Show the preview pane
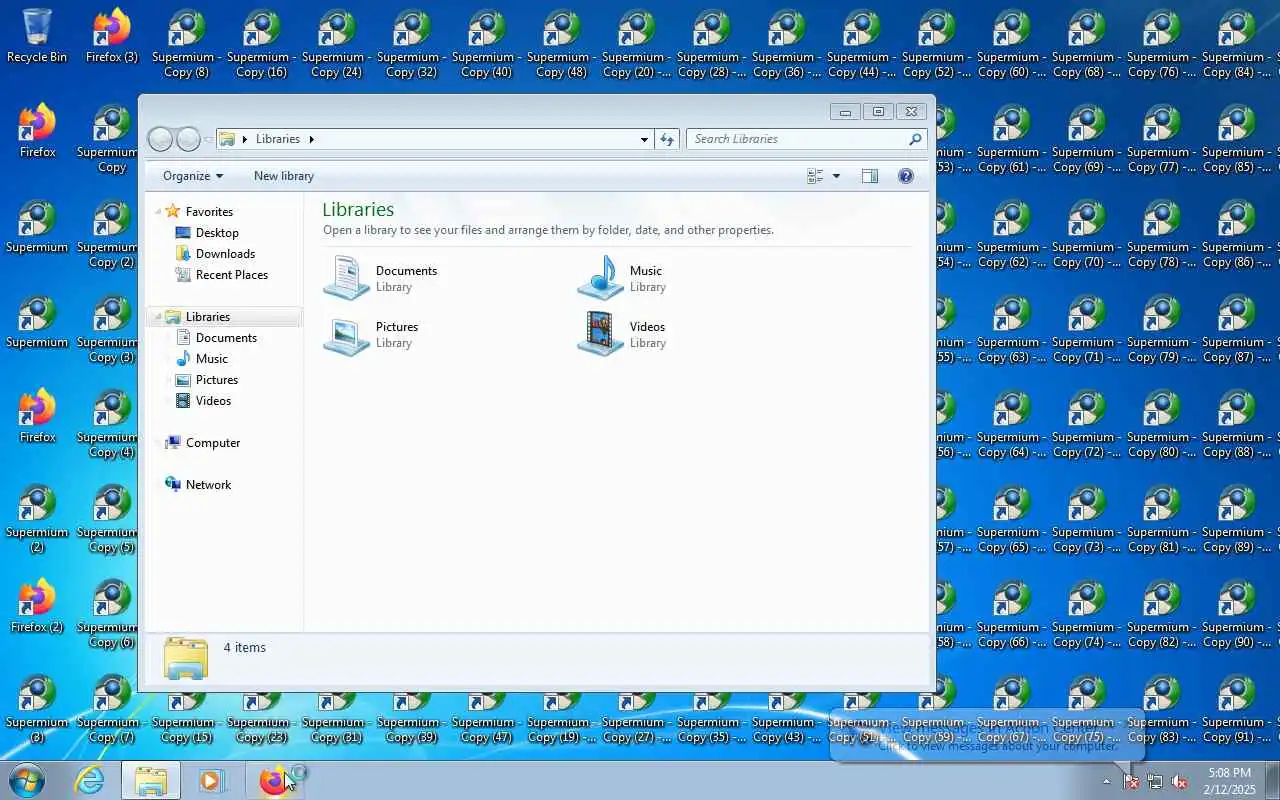This screenshot has height=800, width=1280. pos(870,176)
